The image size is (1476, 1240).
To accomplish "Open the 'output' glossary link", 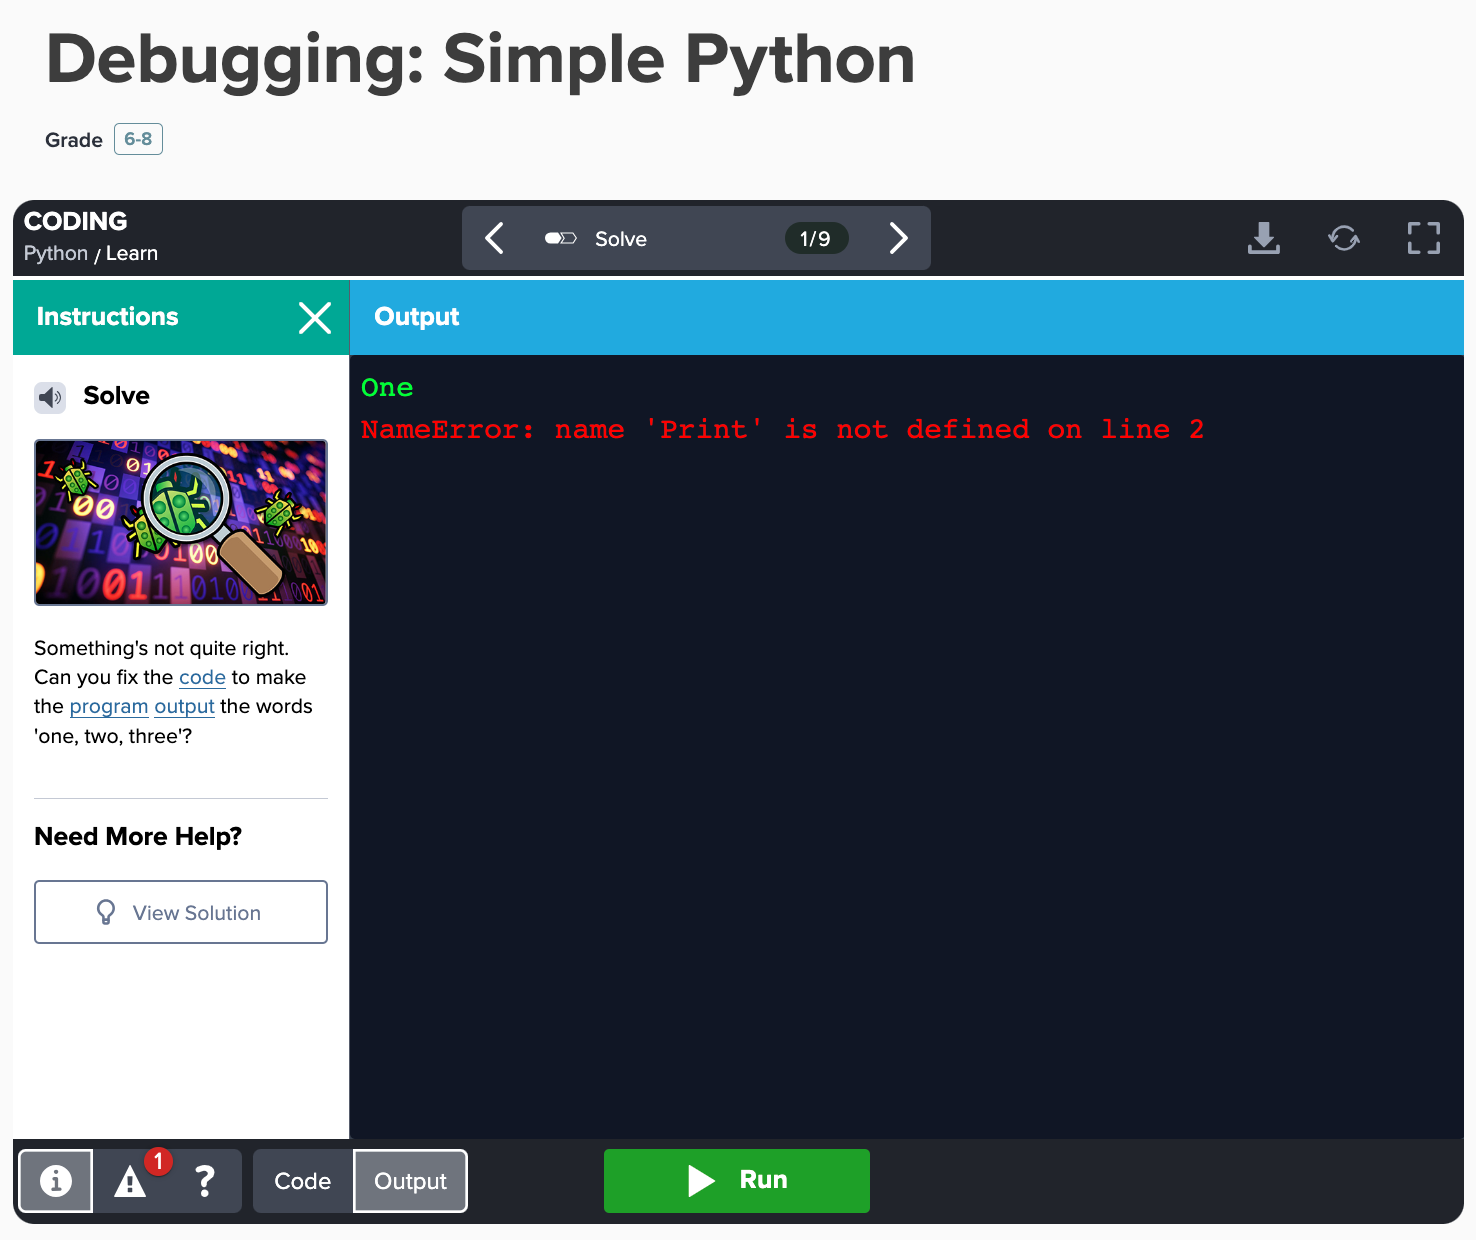I will point(184,706).
